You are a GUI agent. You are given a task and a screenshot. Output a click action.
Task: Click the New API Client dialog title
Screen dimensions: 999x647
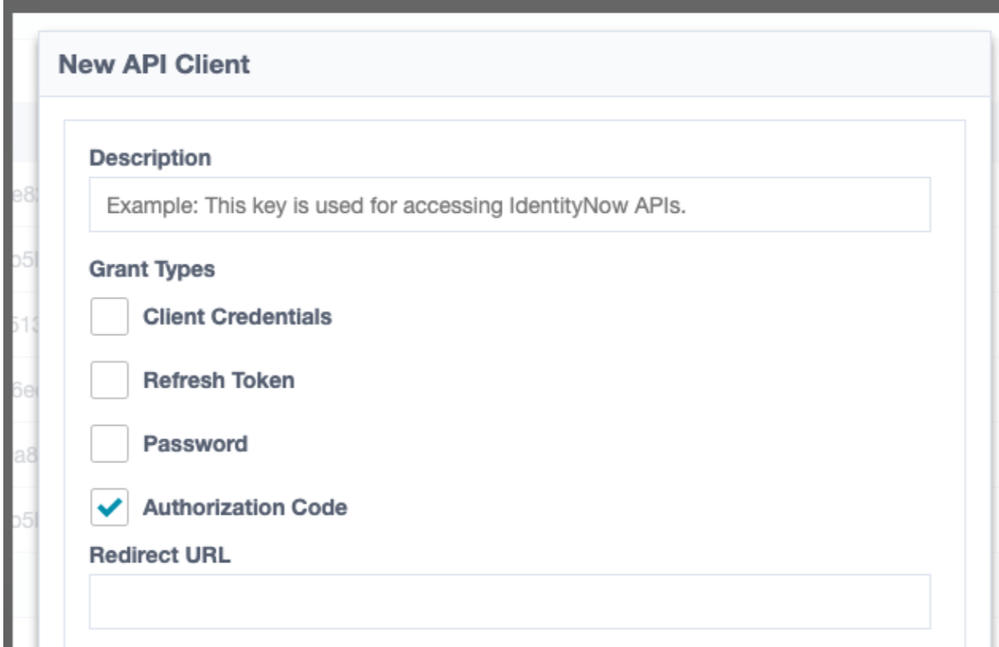pyautogui.click(x=154, y=65)
